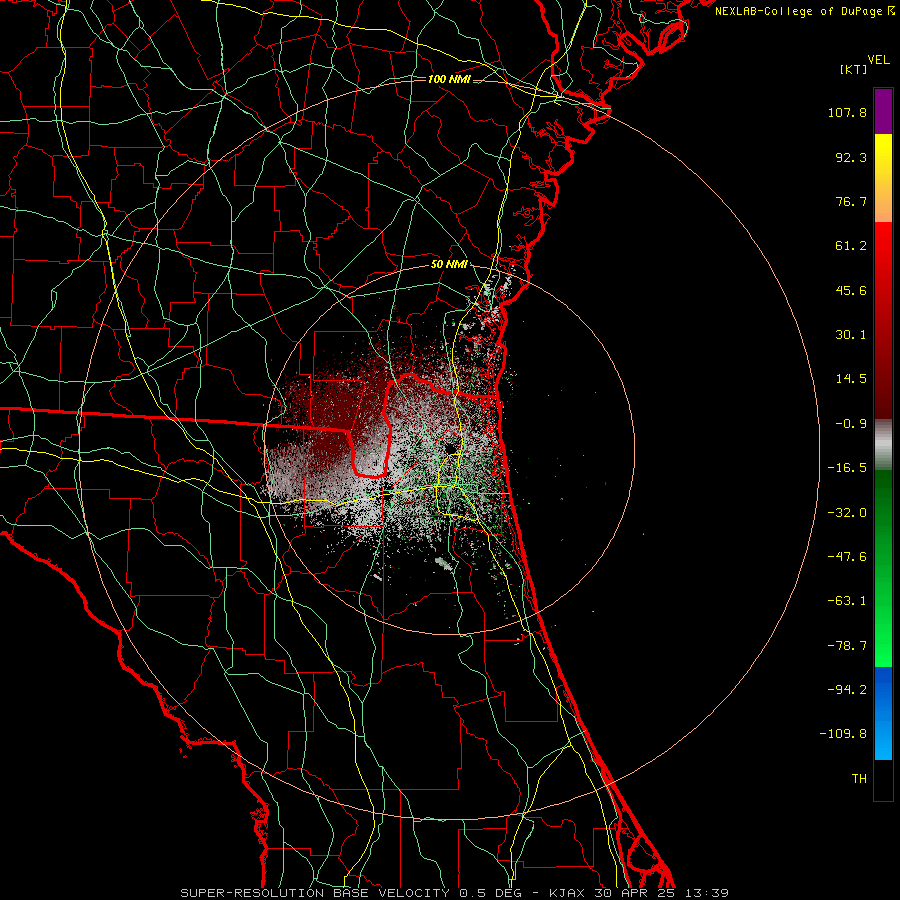Select the -94.2 legend value

click(x=847, y=689)
